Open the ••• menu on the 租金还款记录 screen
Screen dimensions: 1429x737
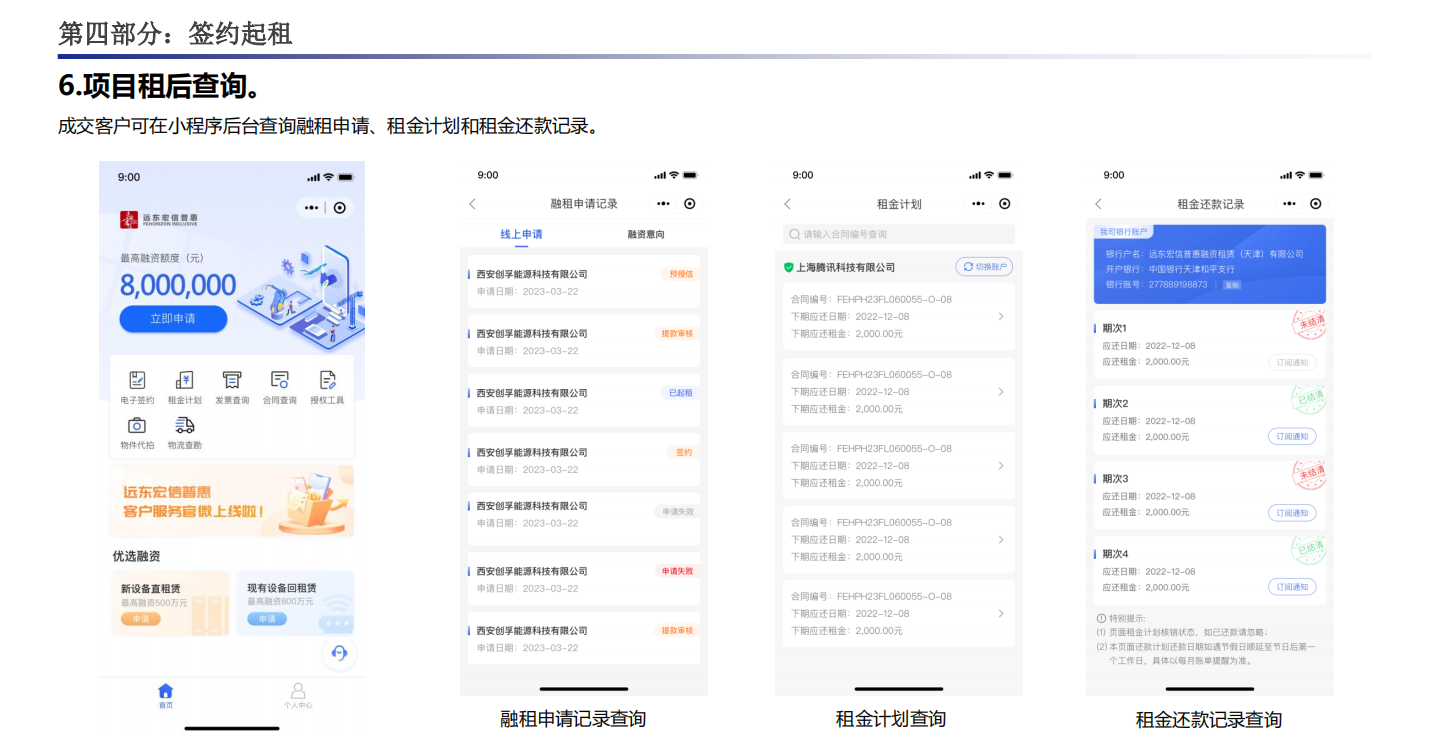point(1289,204)
